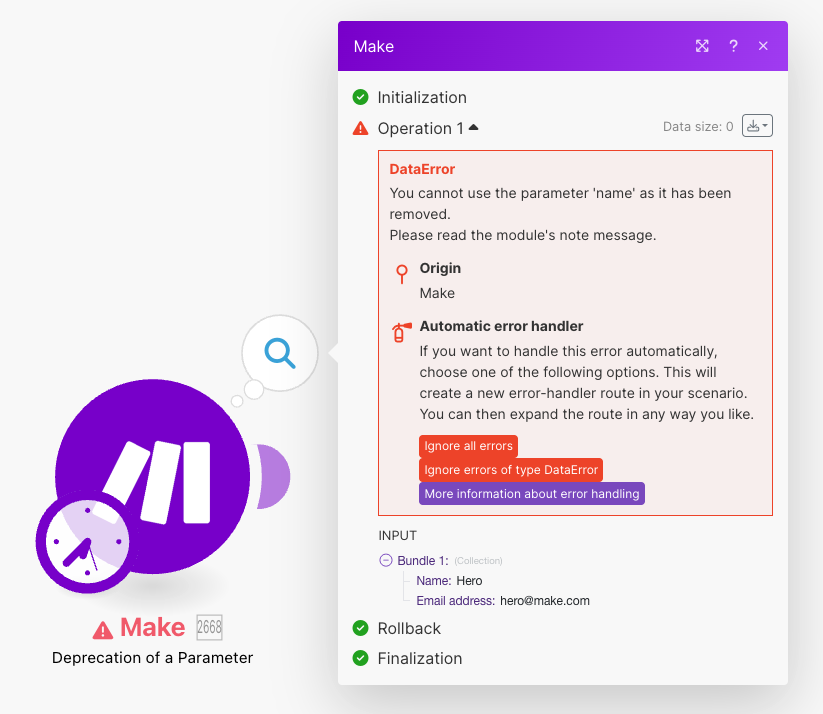Click the light purple connector handle on module
This screenshot has height=714, width=823.
point(273,477)
